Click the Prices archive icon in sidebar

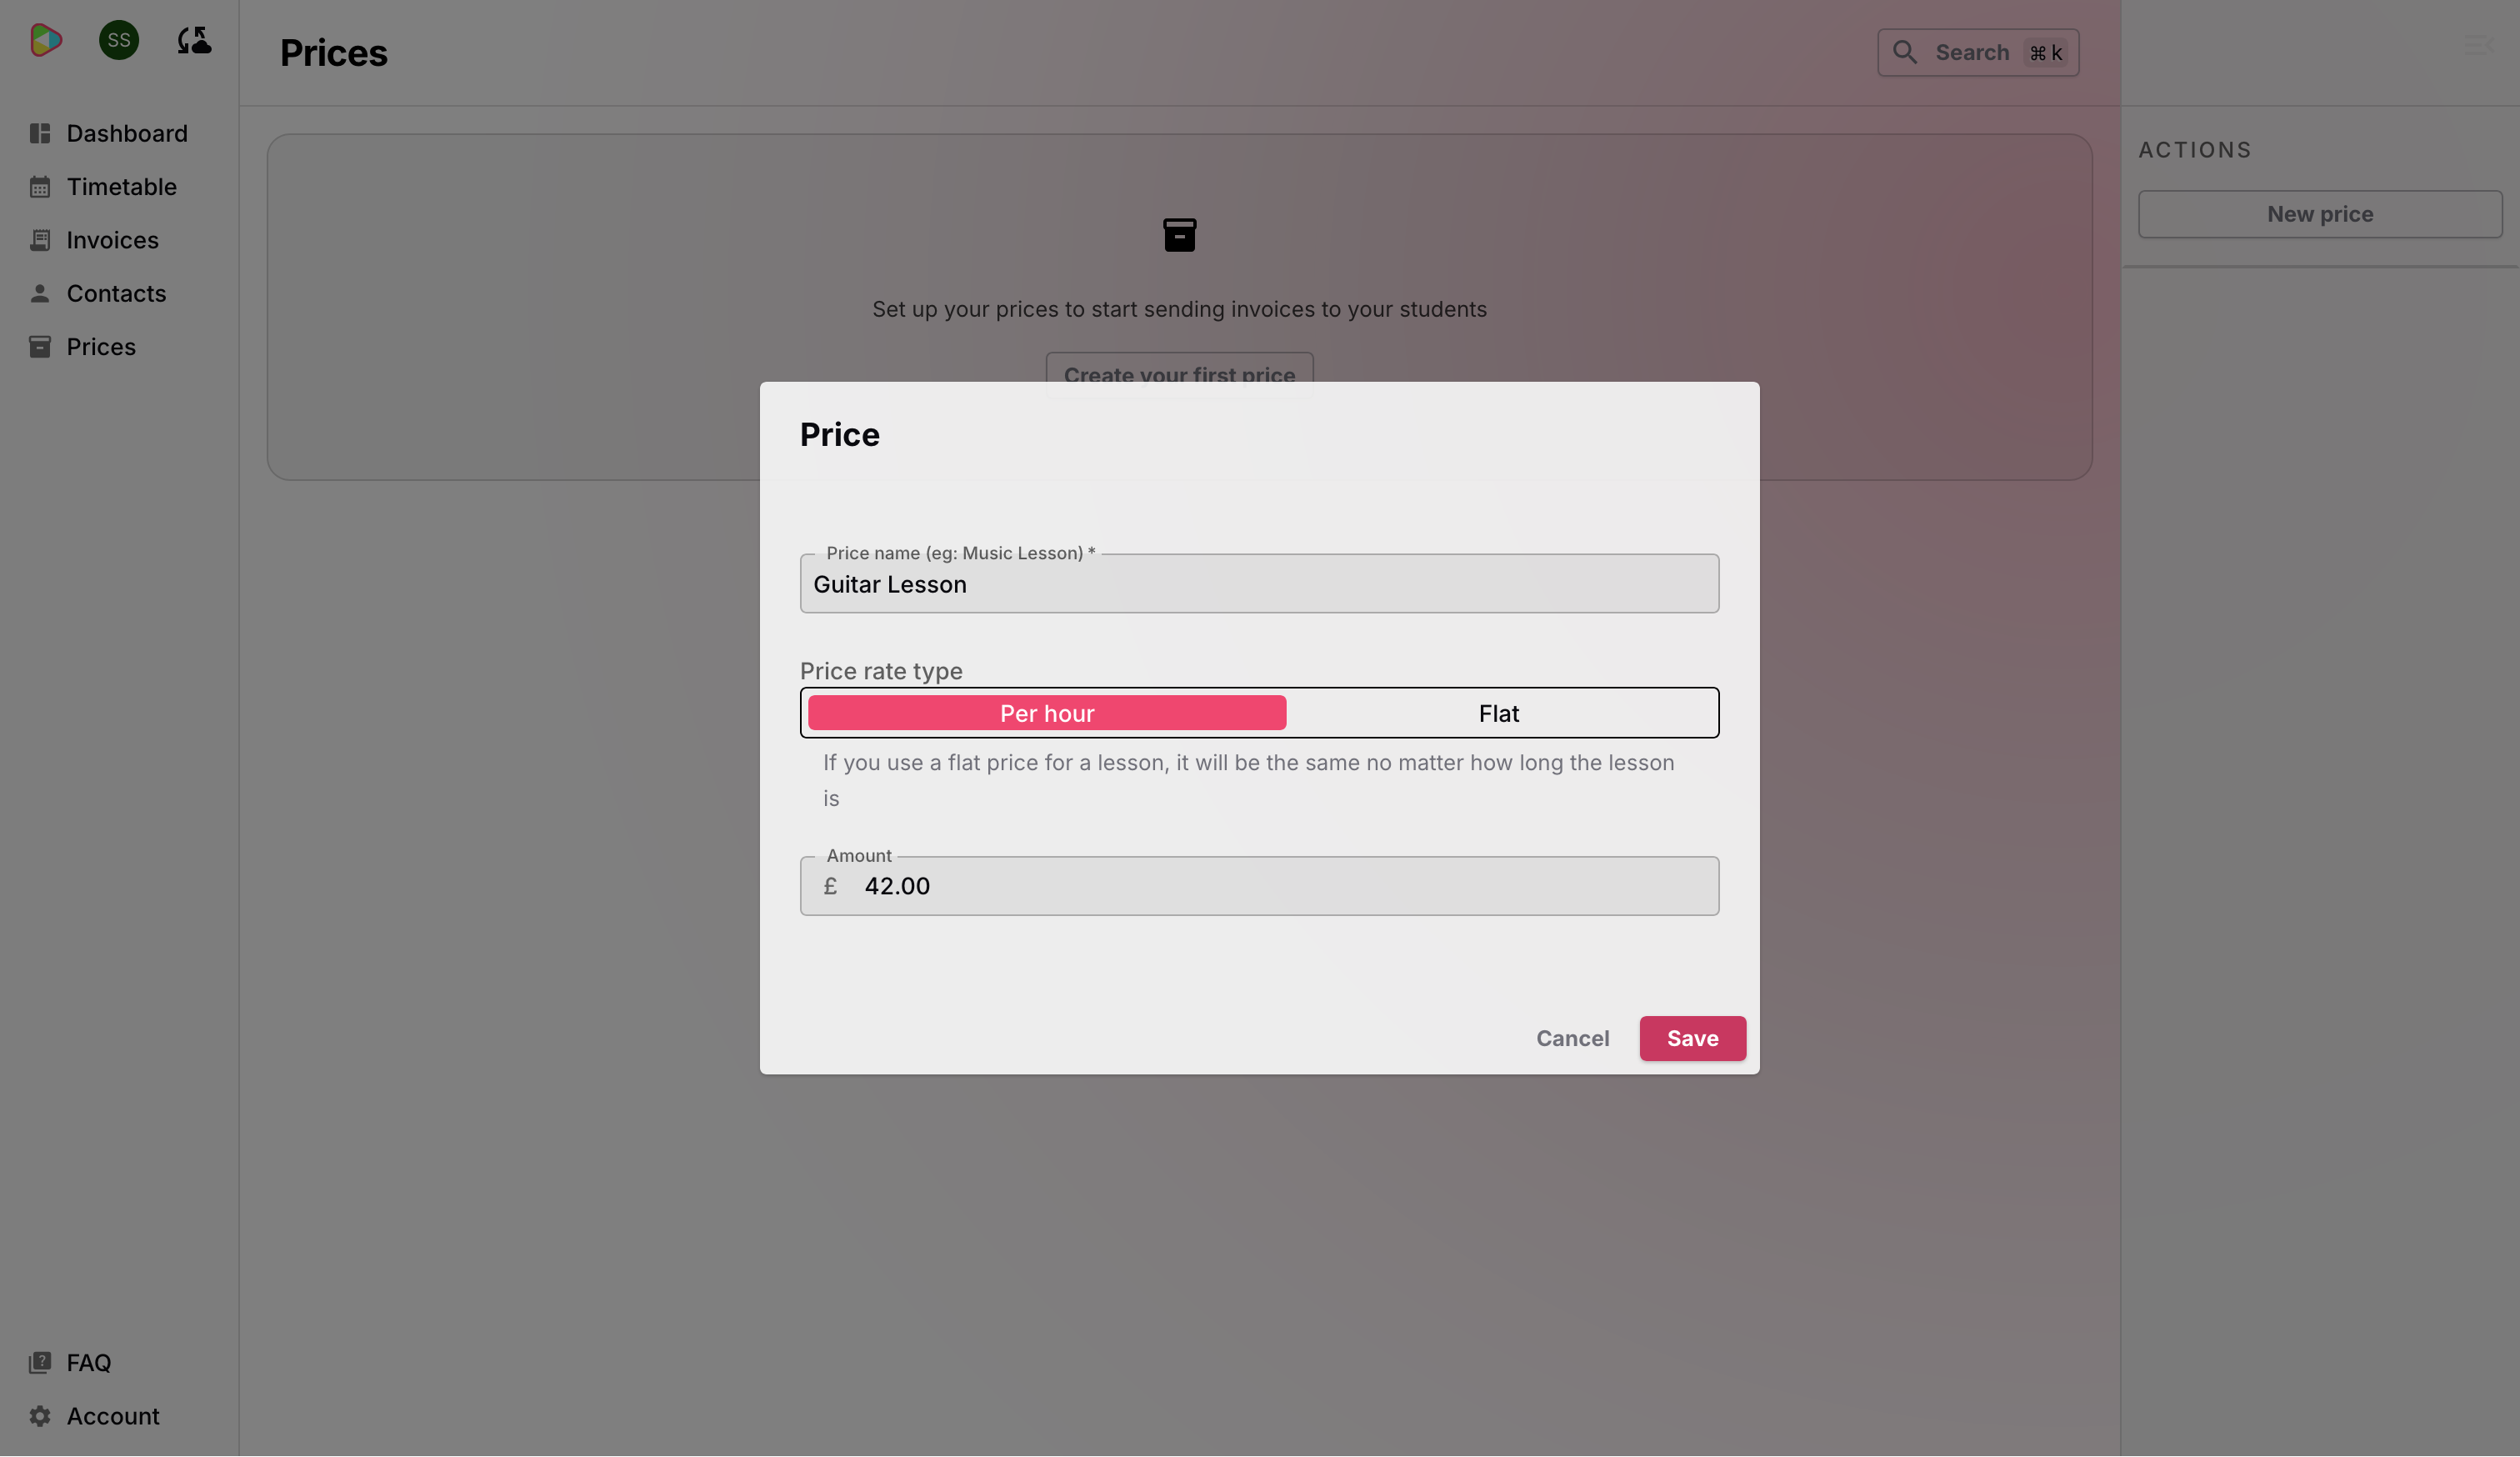(40, 347)
